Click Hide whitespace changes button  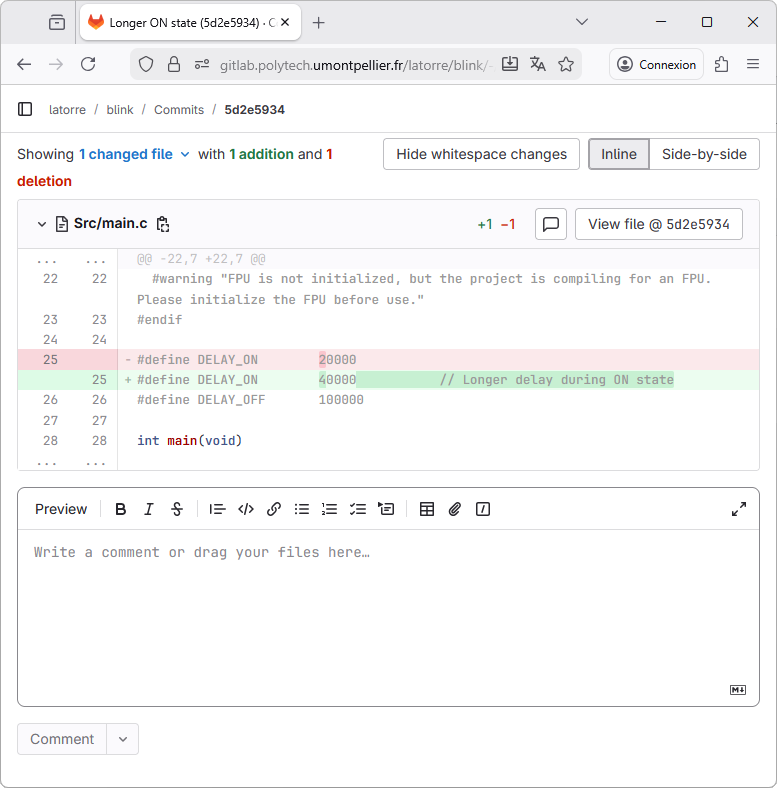coord(481,154)
